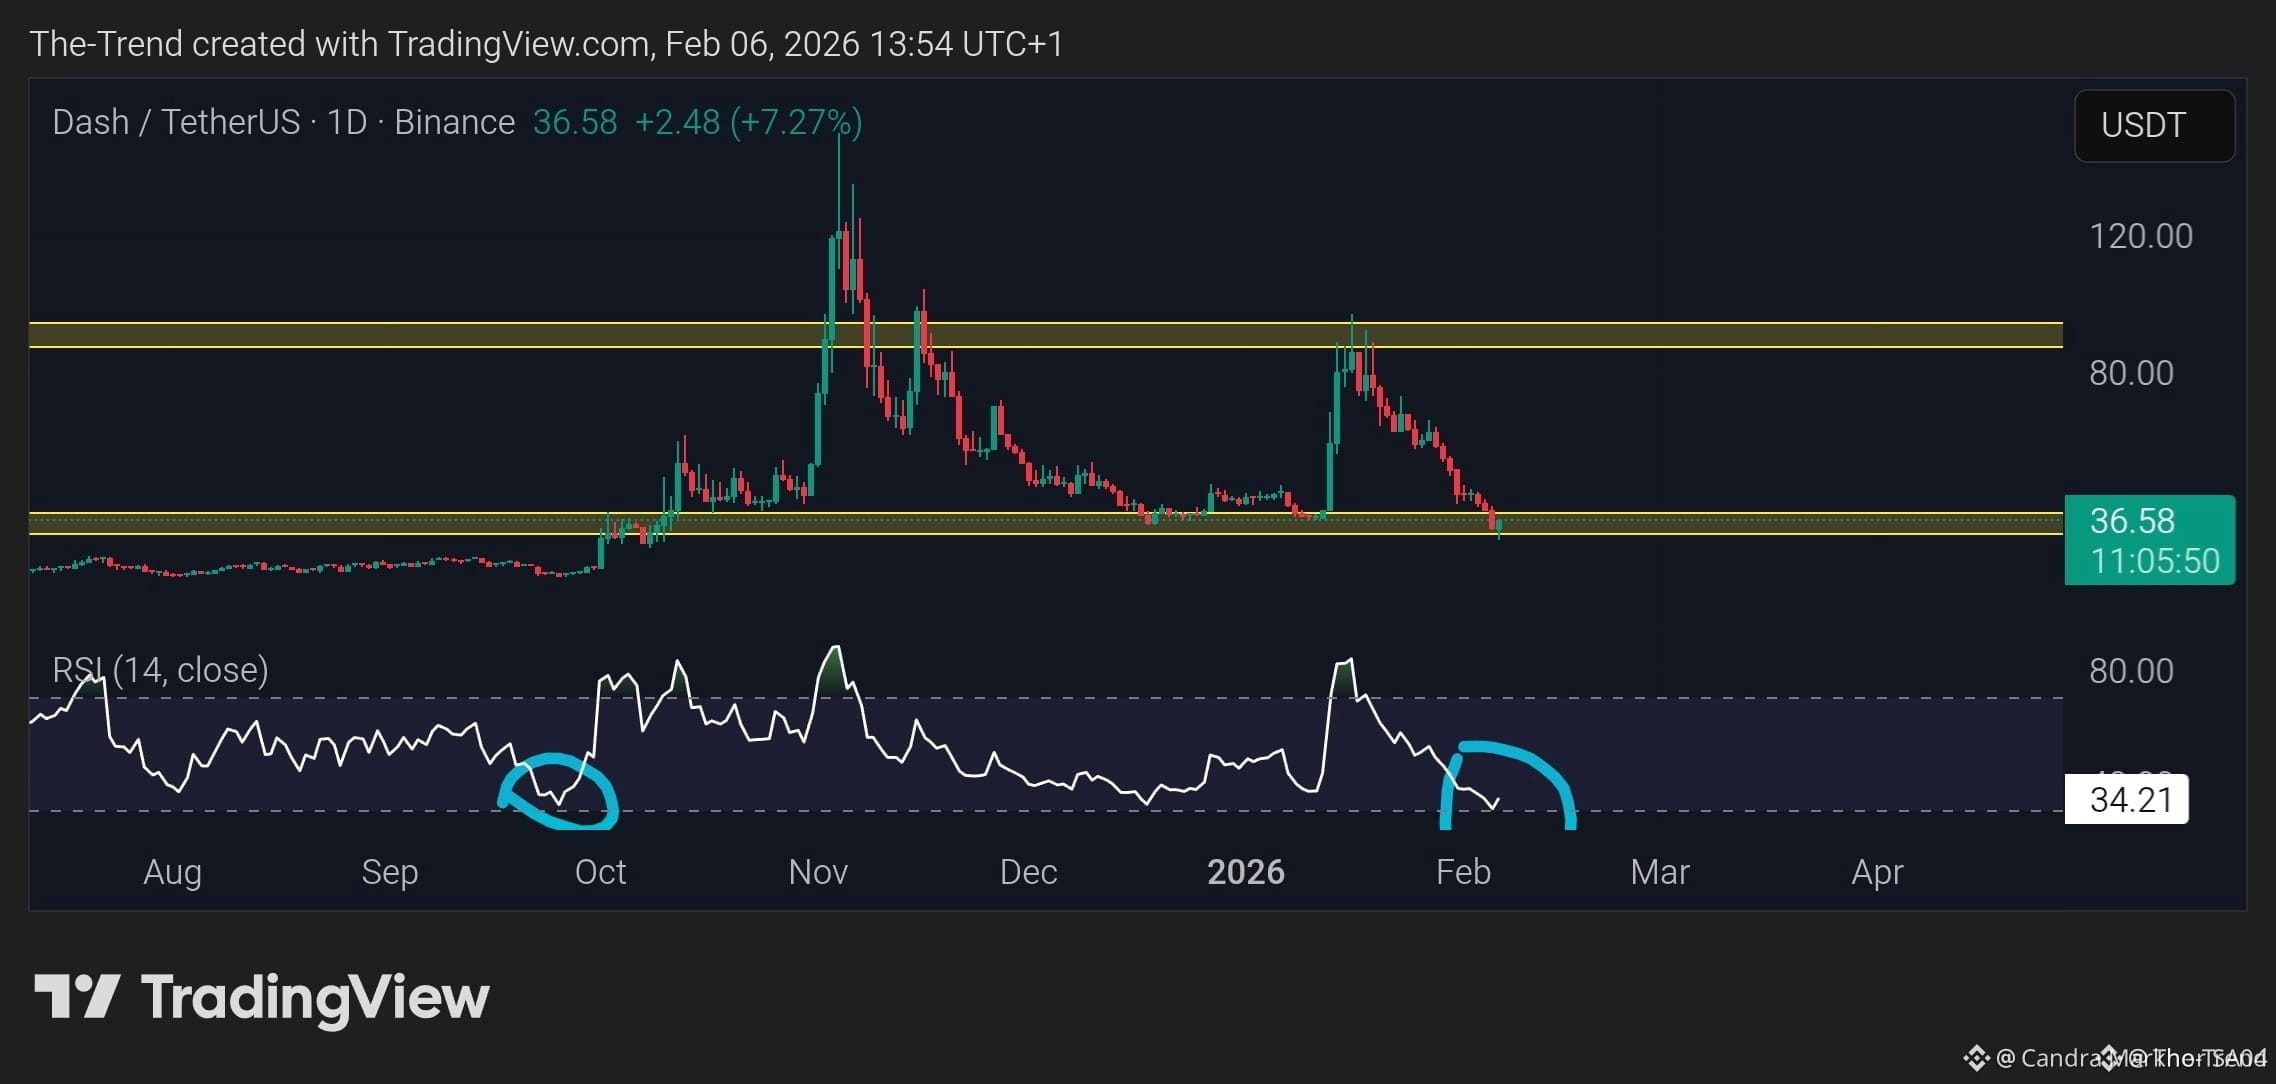
Task: Click the Sep label on time axis
Action: point(389,872)
